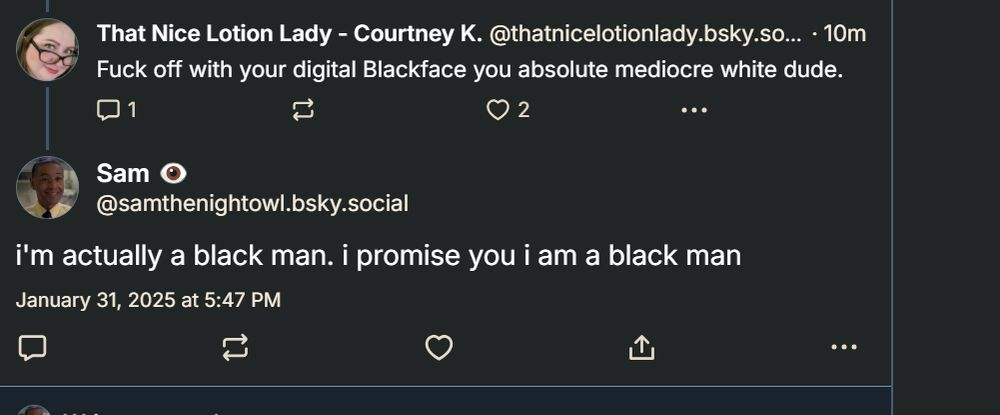Click the 10m timestamp on Courtney's post
Image resolution: width=1000 pixels, height=415 pixels.
(x=845, y=33)
